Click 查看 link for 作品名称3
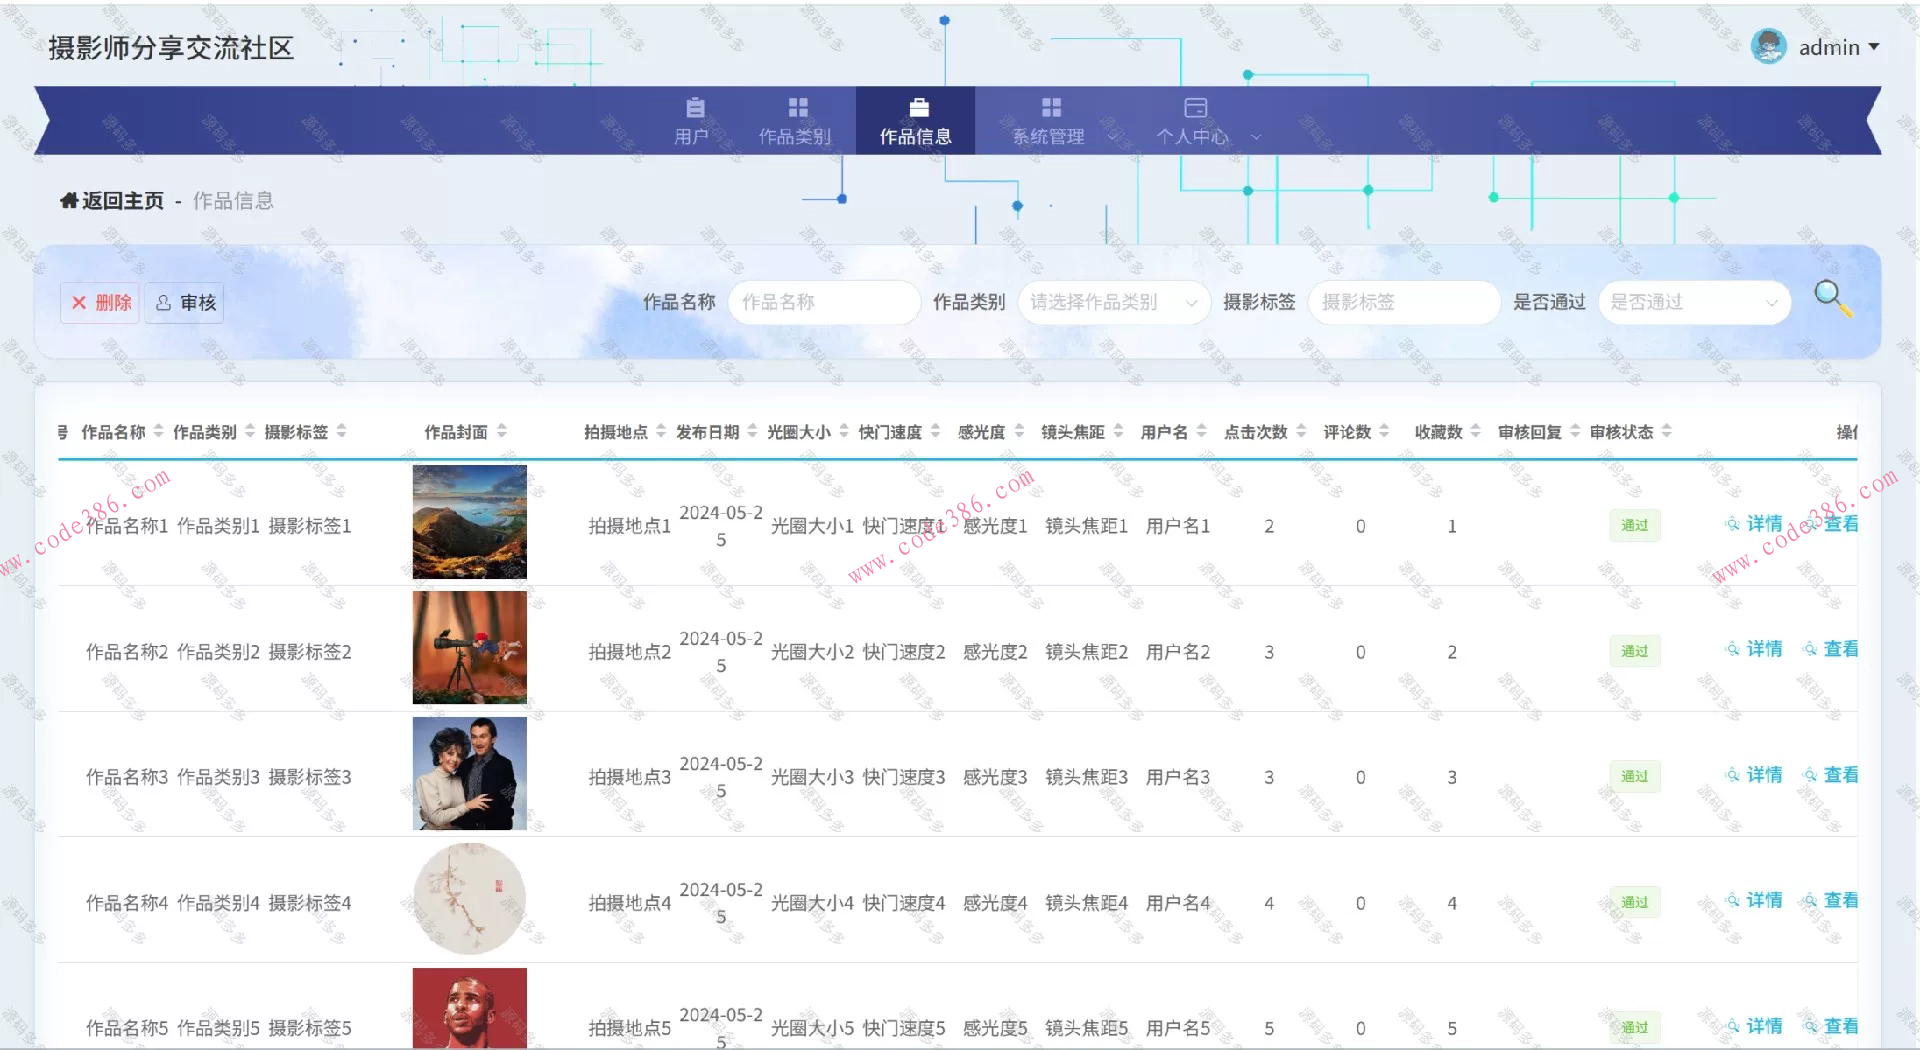 [1832, 775]
